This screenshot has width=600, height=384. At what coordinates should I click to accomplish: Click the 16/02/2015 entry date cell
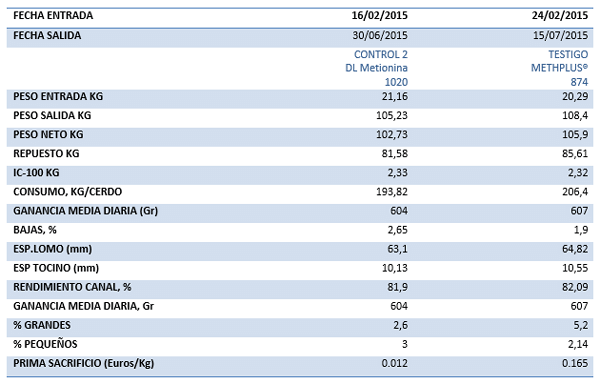point(380,16)
